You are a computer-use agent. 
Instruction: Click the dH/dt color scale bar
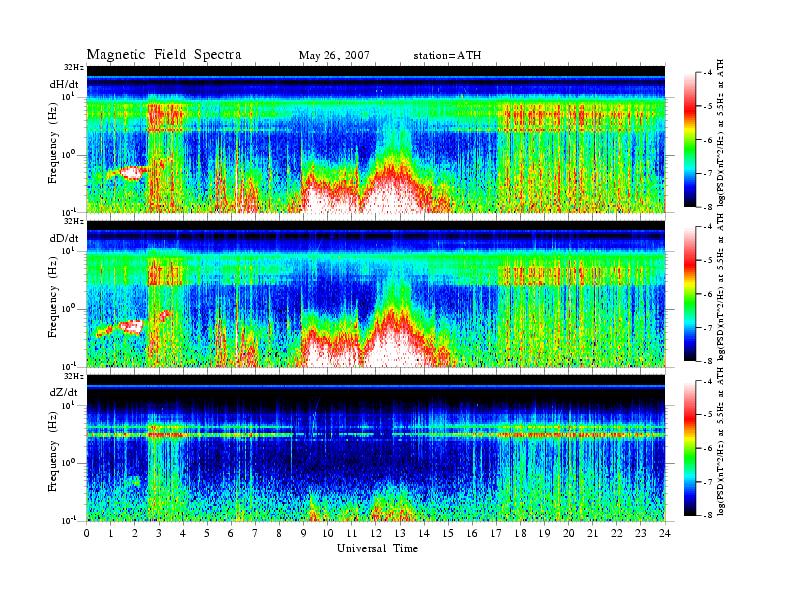pos(690,140)
